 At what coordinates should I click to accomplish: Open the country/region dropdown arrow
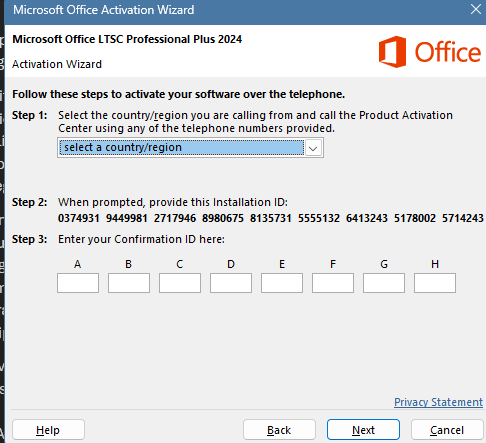313,148
